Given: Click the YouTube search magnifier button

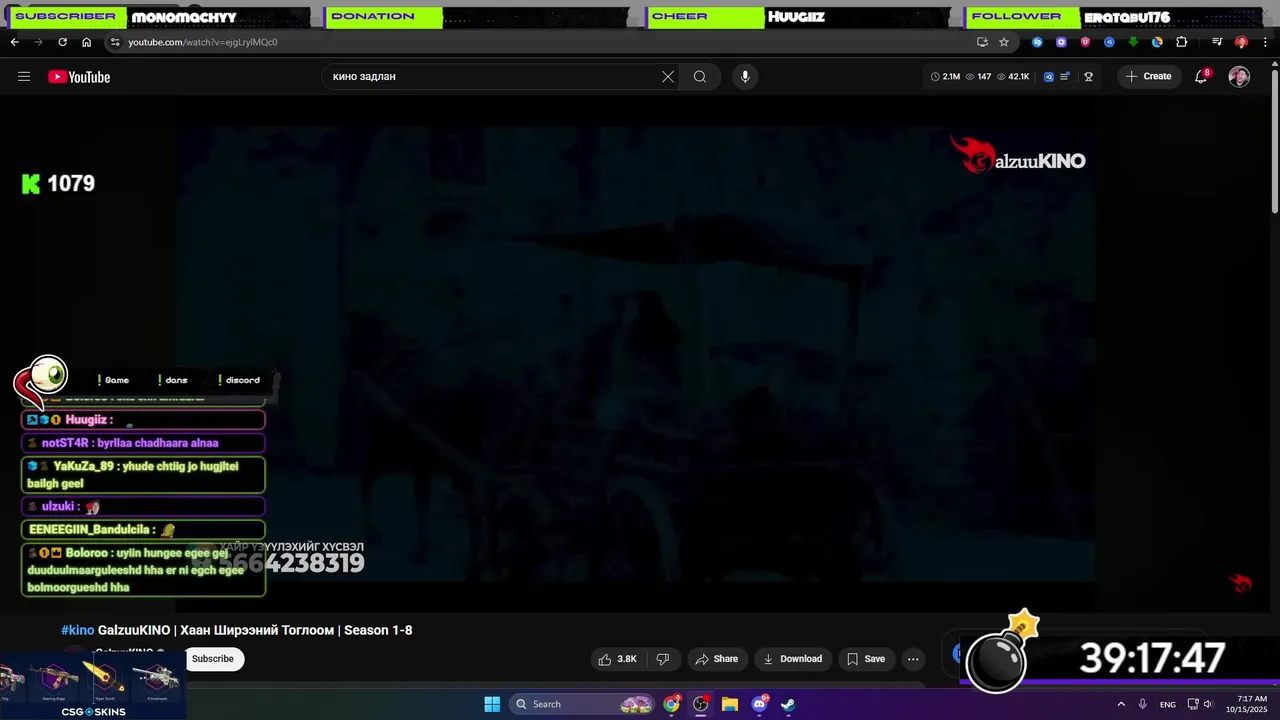Looking at the screenshot, I should pyautogui.click(x=700, y=77).
